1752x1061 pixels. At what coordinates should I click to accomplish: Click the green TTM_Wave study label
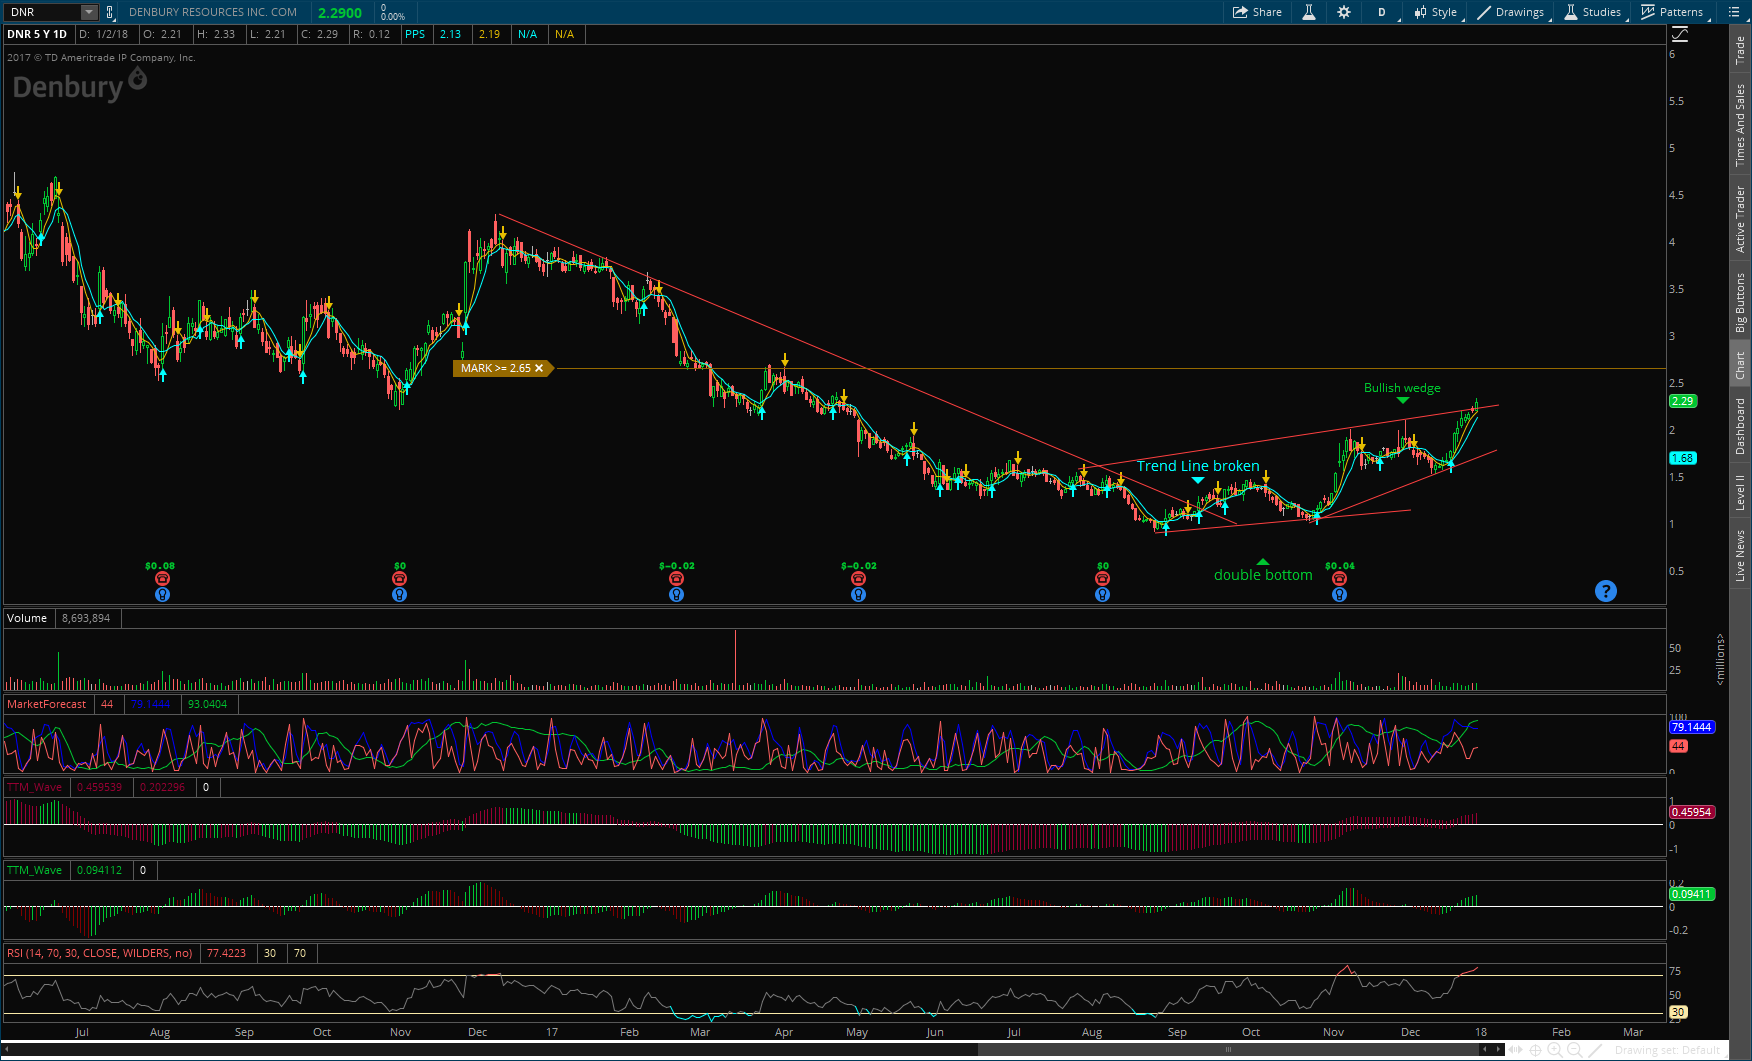[35, 870]
